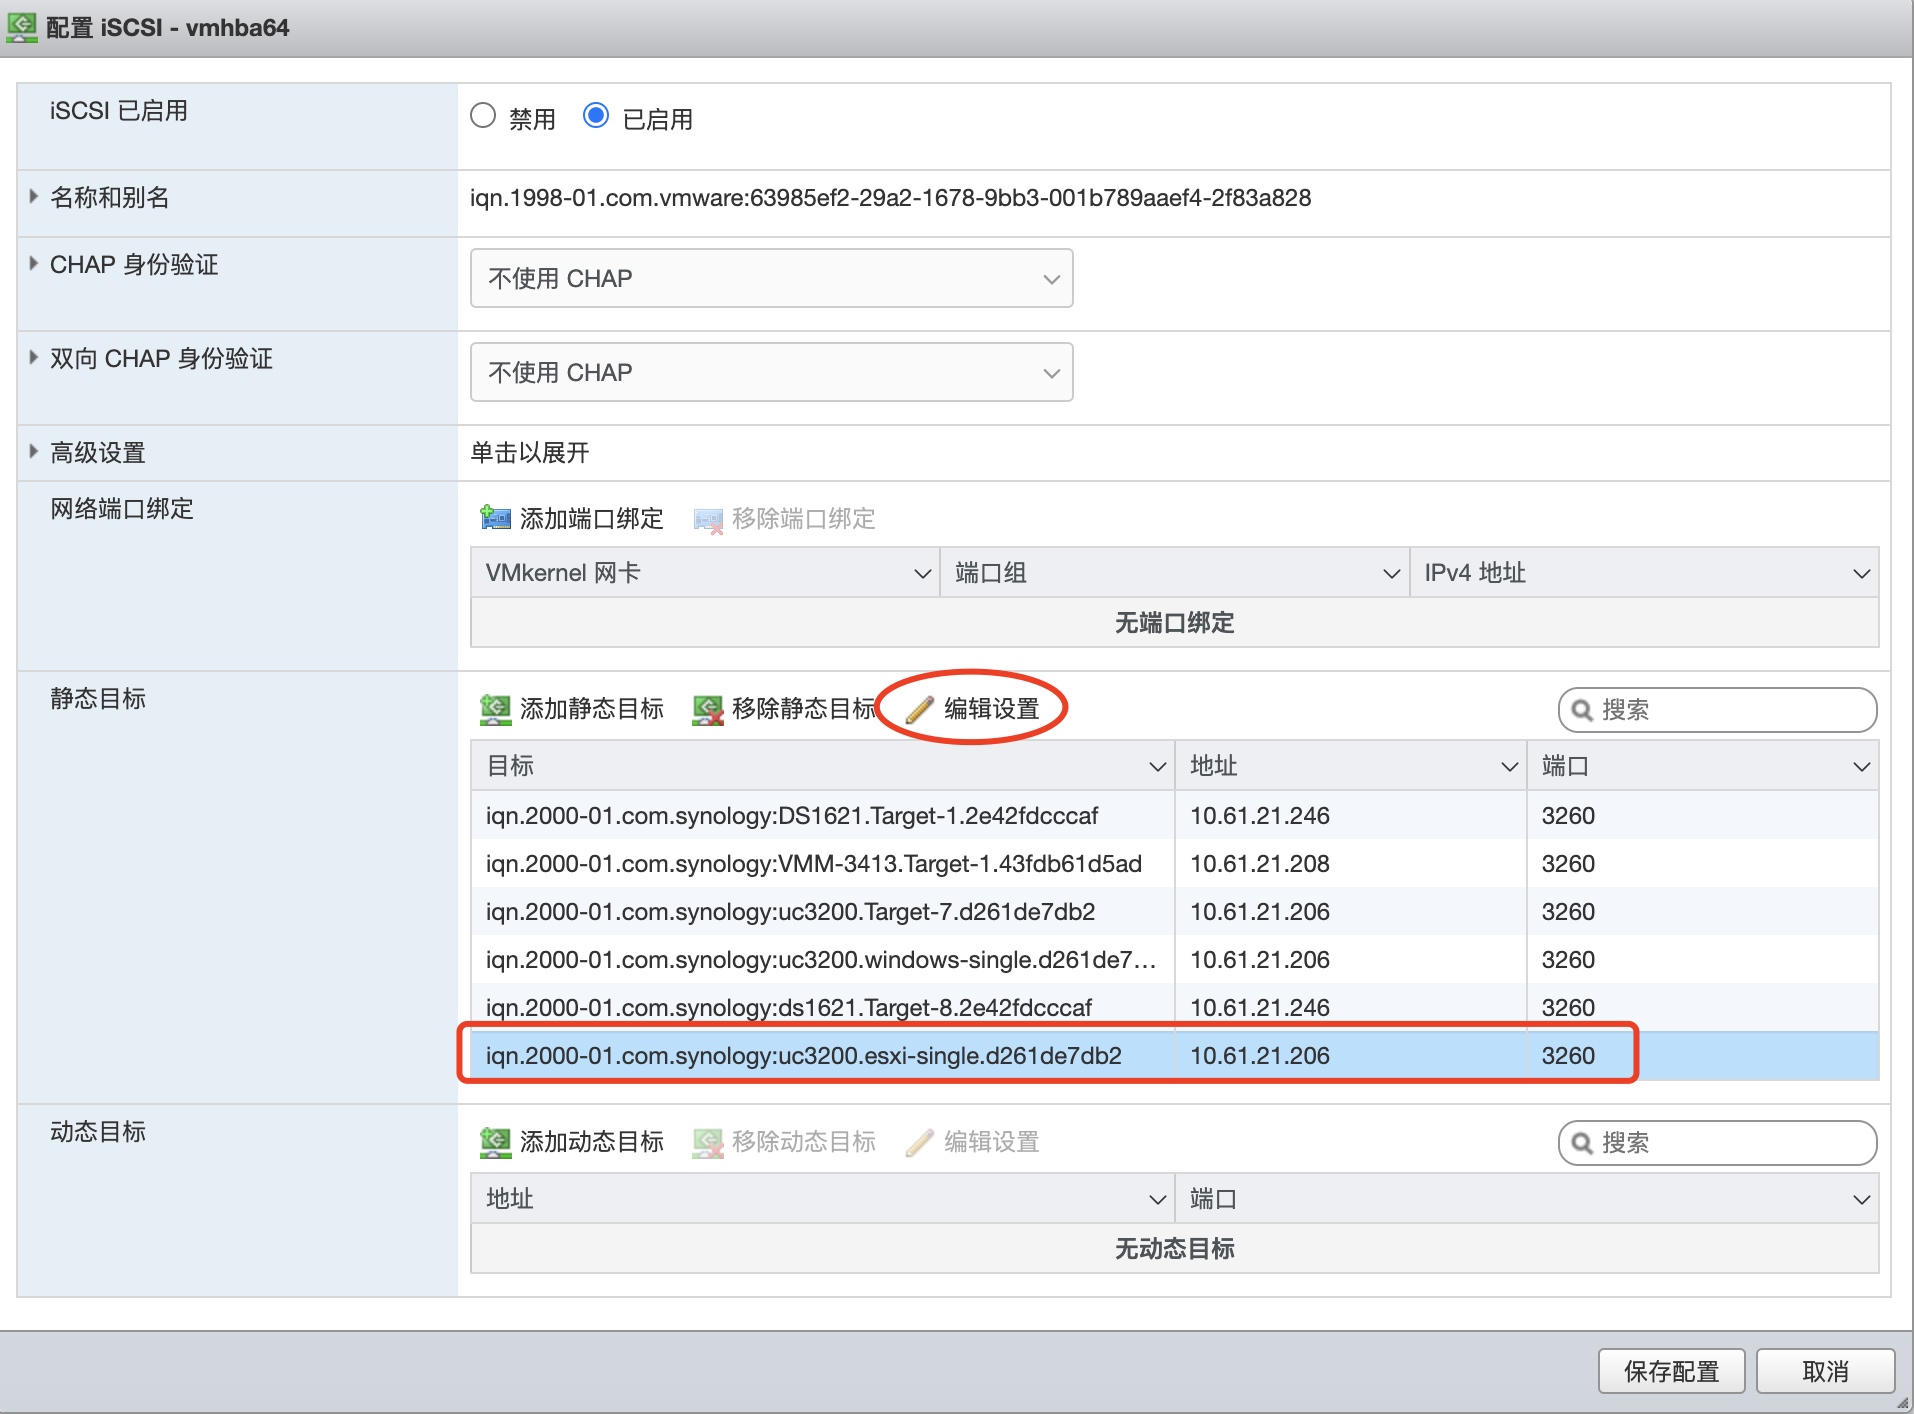Click the iSCSI configuration title bar icon
The width and height of the screenshot is (1914, 1414).
coord(22,27)
